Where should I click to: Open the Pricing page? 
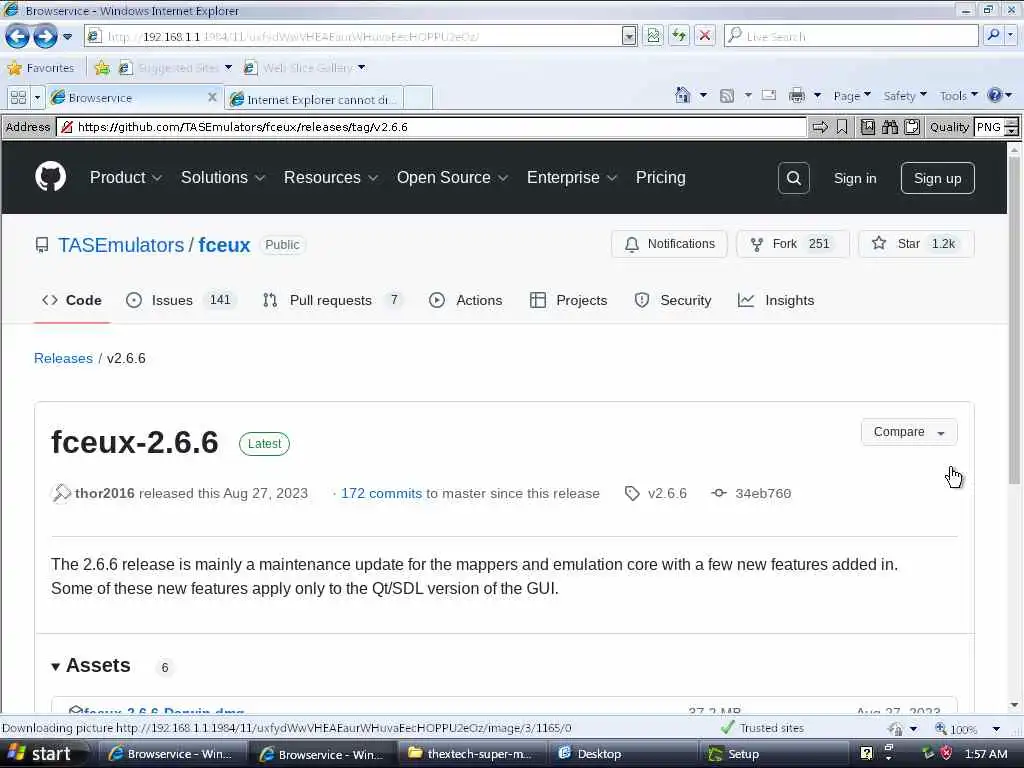coord(660,178)
